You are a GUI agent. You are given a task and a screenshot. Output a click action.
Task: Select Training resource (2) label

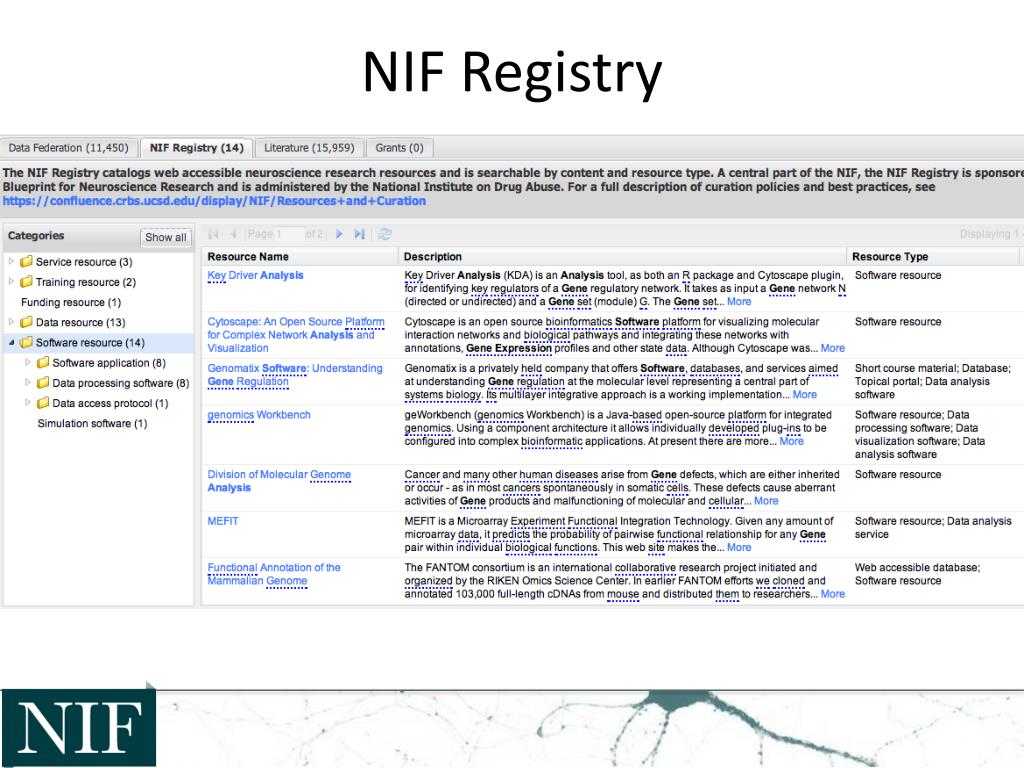86,282
